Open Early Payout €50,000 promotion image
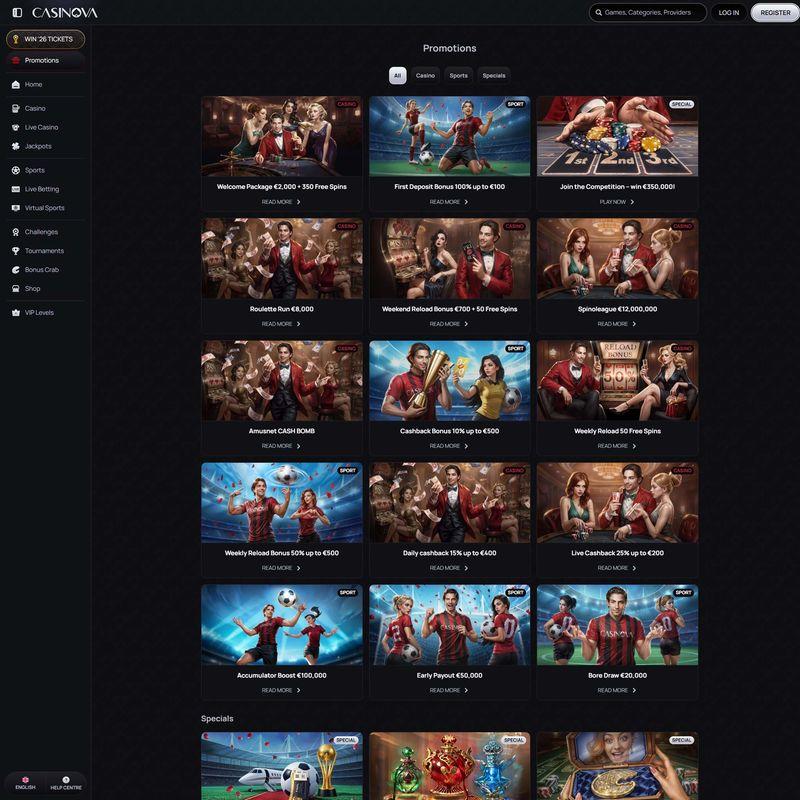 click(x=449, y=625)
